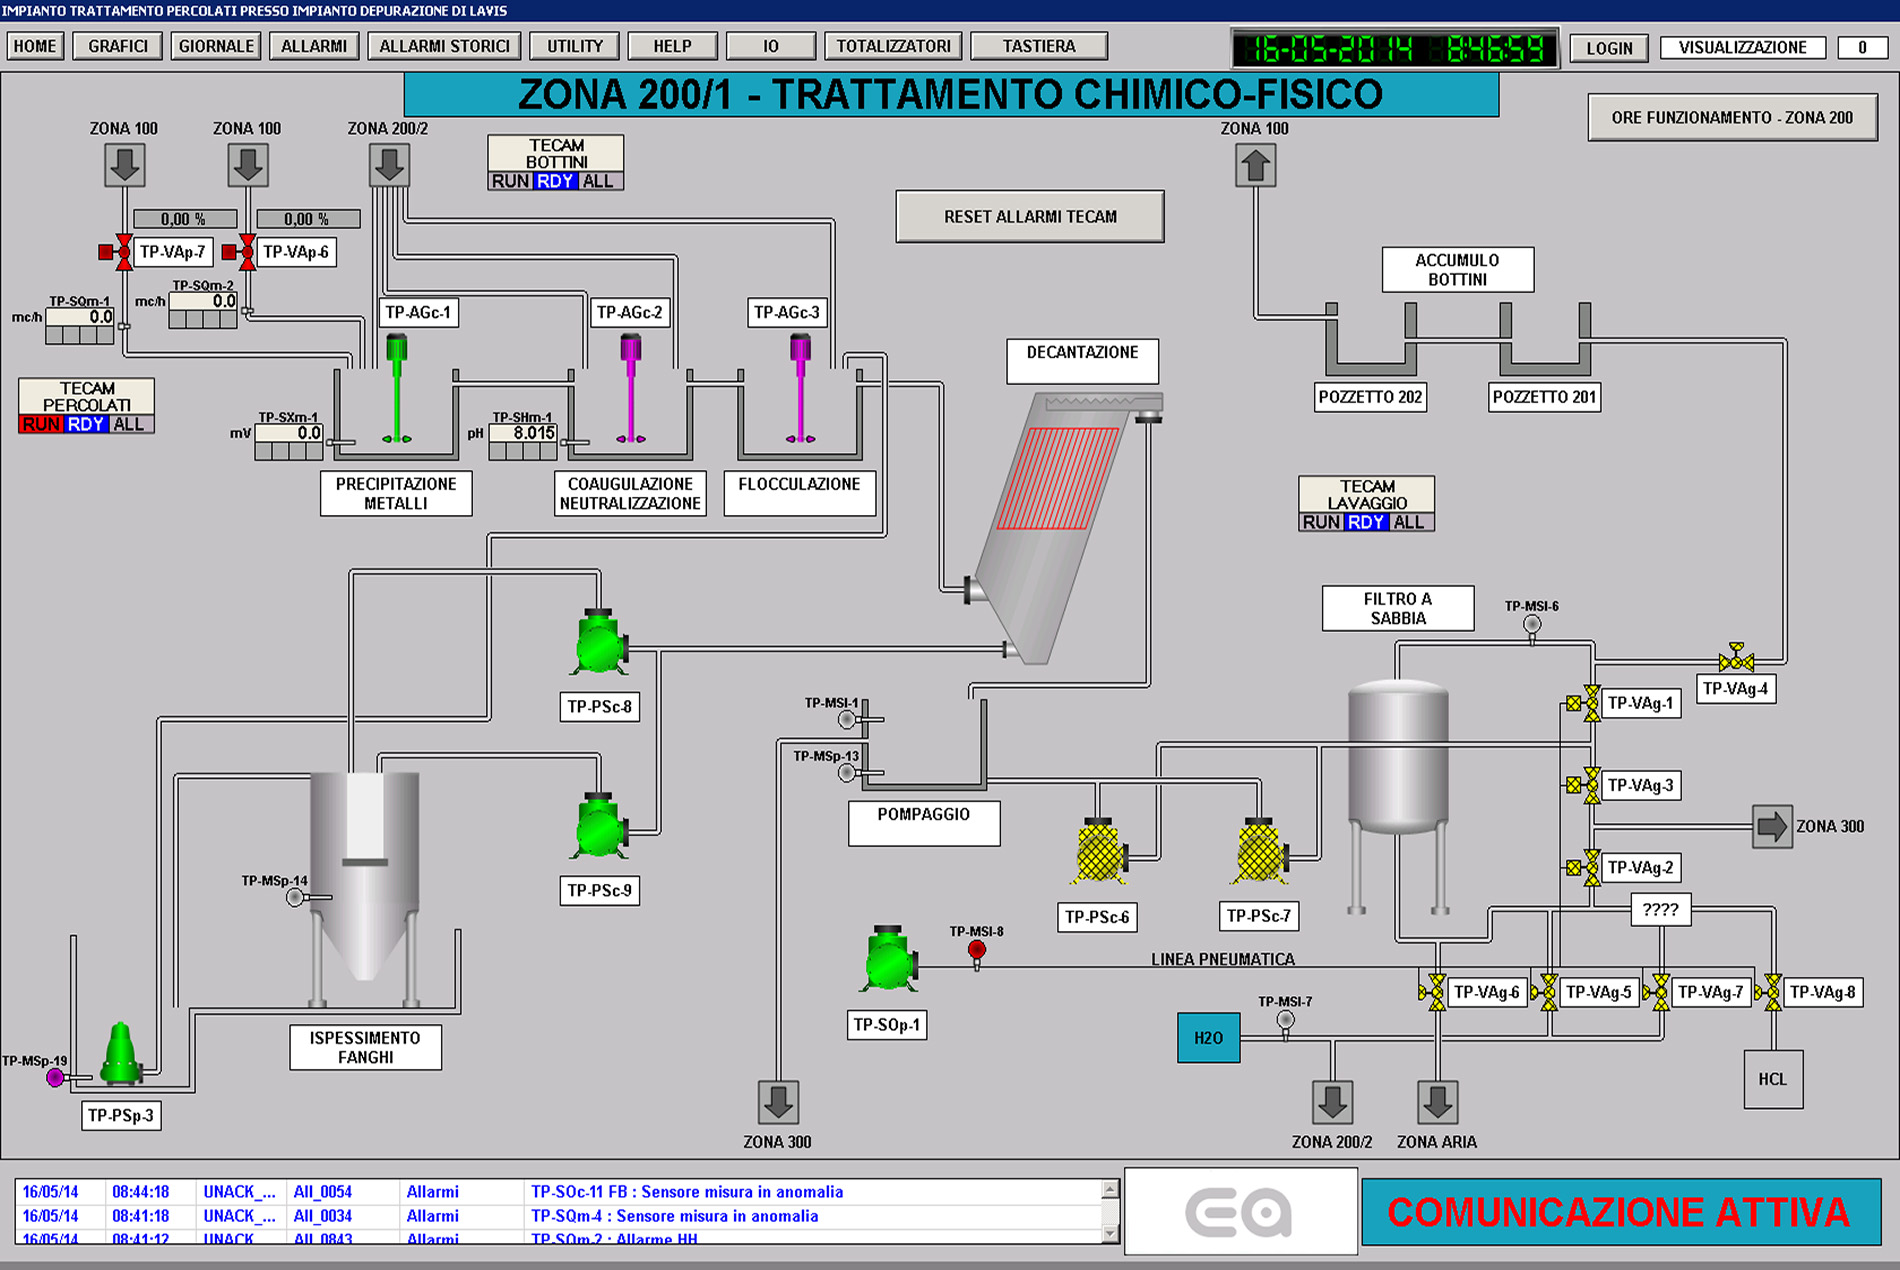Select the TP-PSc-7 yellow hatched pump
Image resolution: width=1900 pixels, height=1270 pixels.
(1260, 852)
